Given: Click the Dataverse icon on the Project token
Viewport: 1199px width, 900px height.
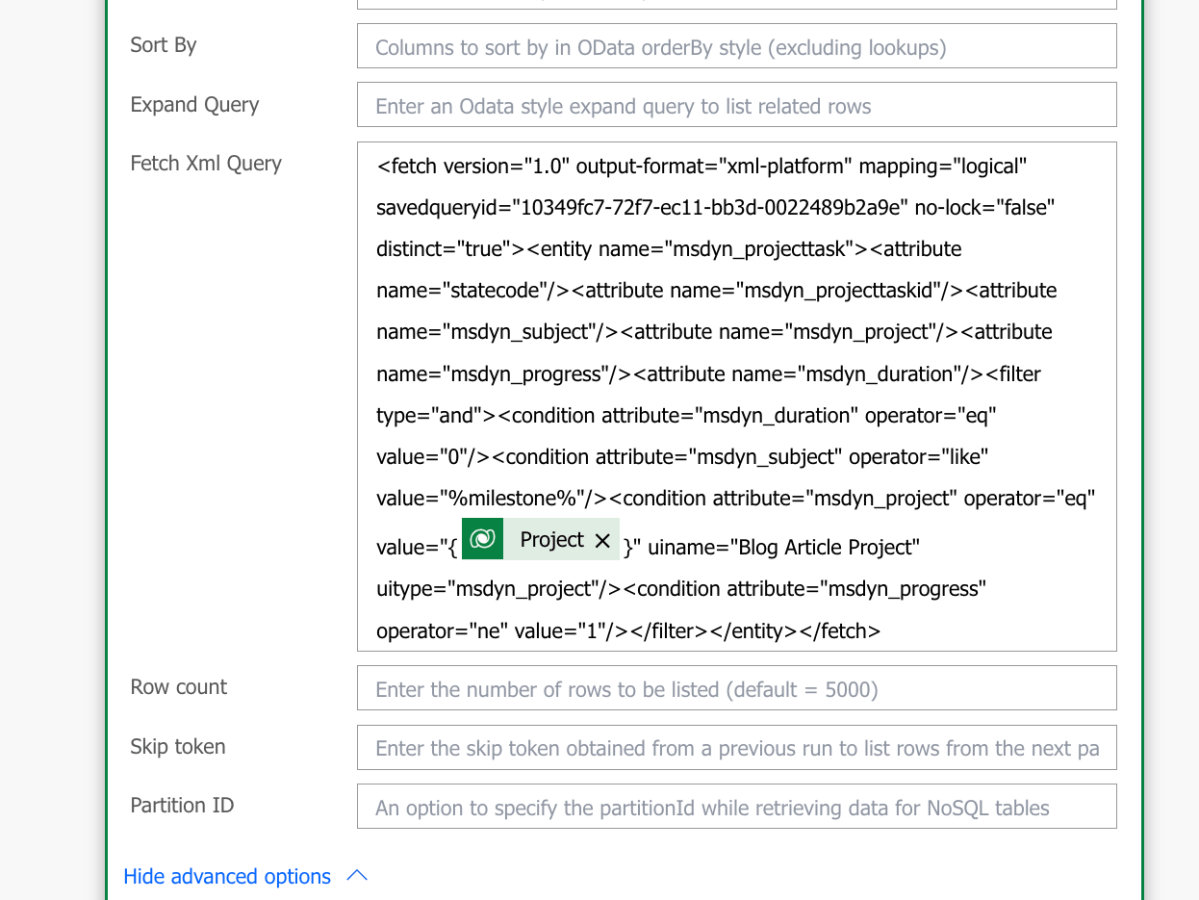Looking at the screenshot, I should [483, 540].
